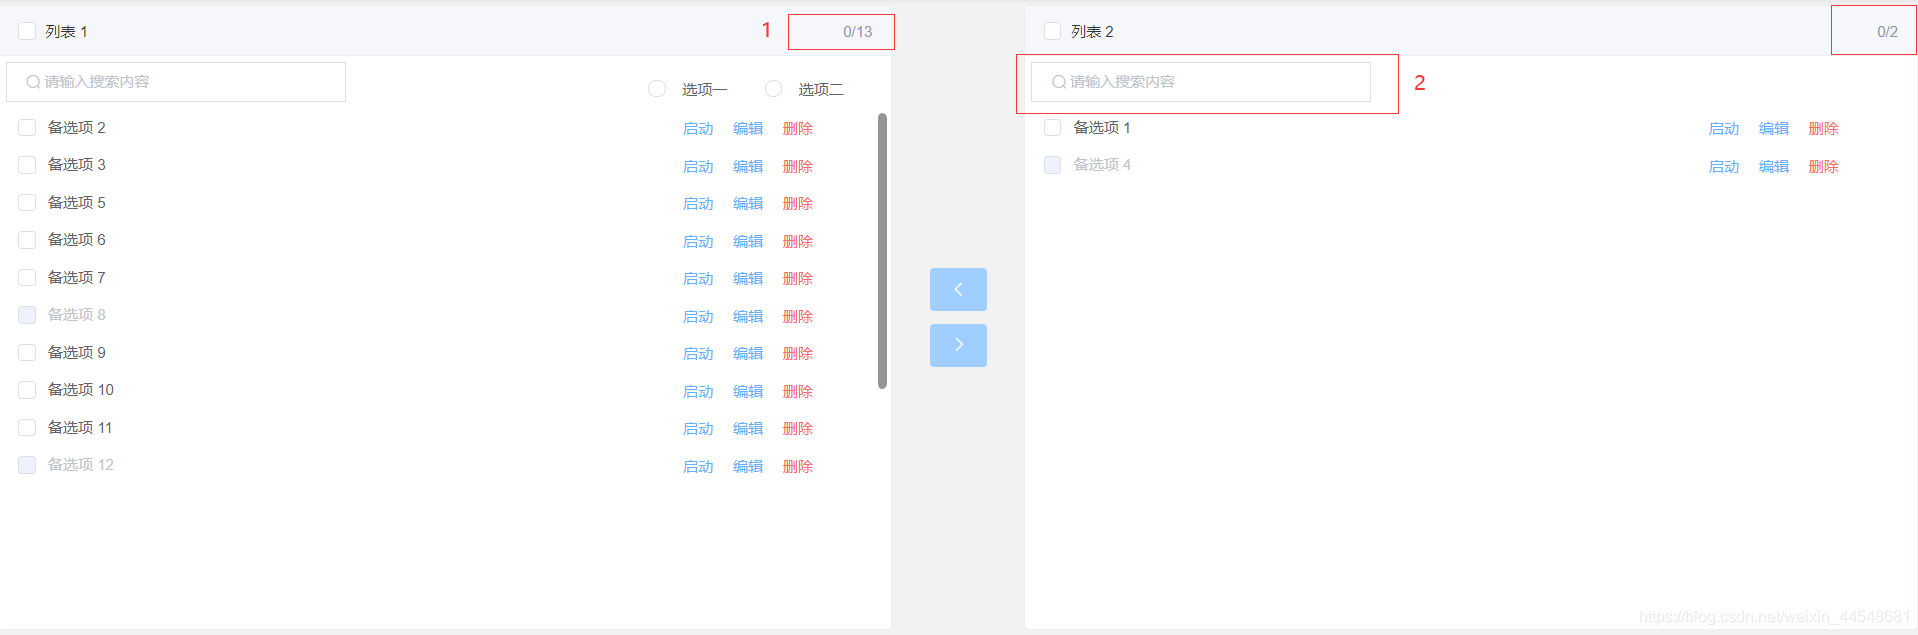Click 删除 for 备选项 3
This screenshot has width=1918, height=635.
(x=798, y=166)
